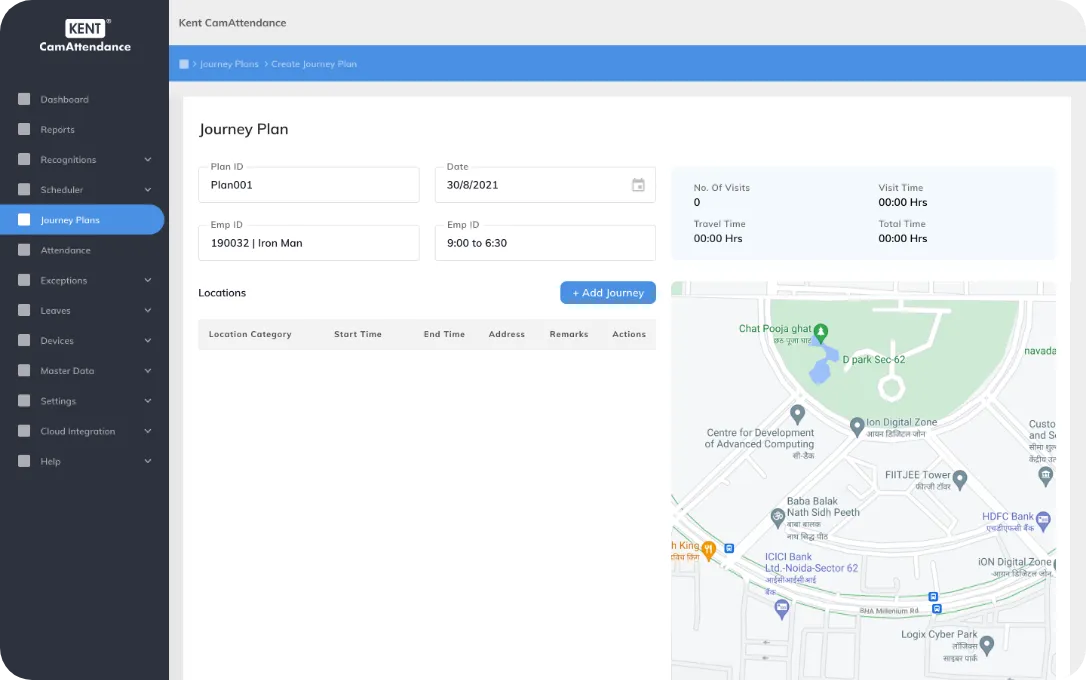Screen dimensions: 1086x680
Task: Click the Devices sidebar icon
Action: 24,340
